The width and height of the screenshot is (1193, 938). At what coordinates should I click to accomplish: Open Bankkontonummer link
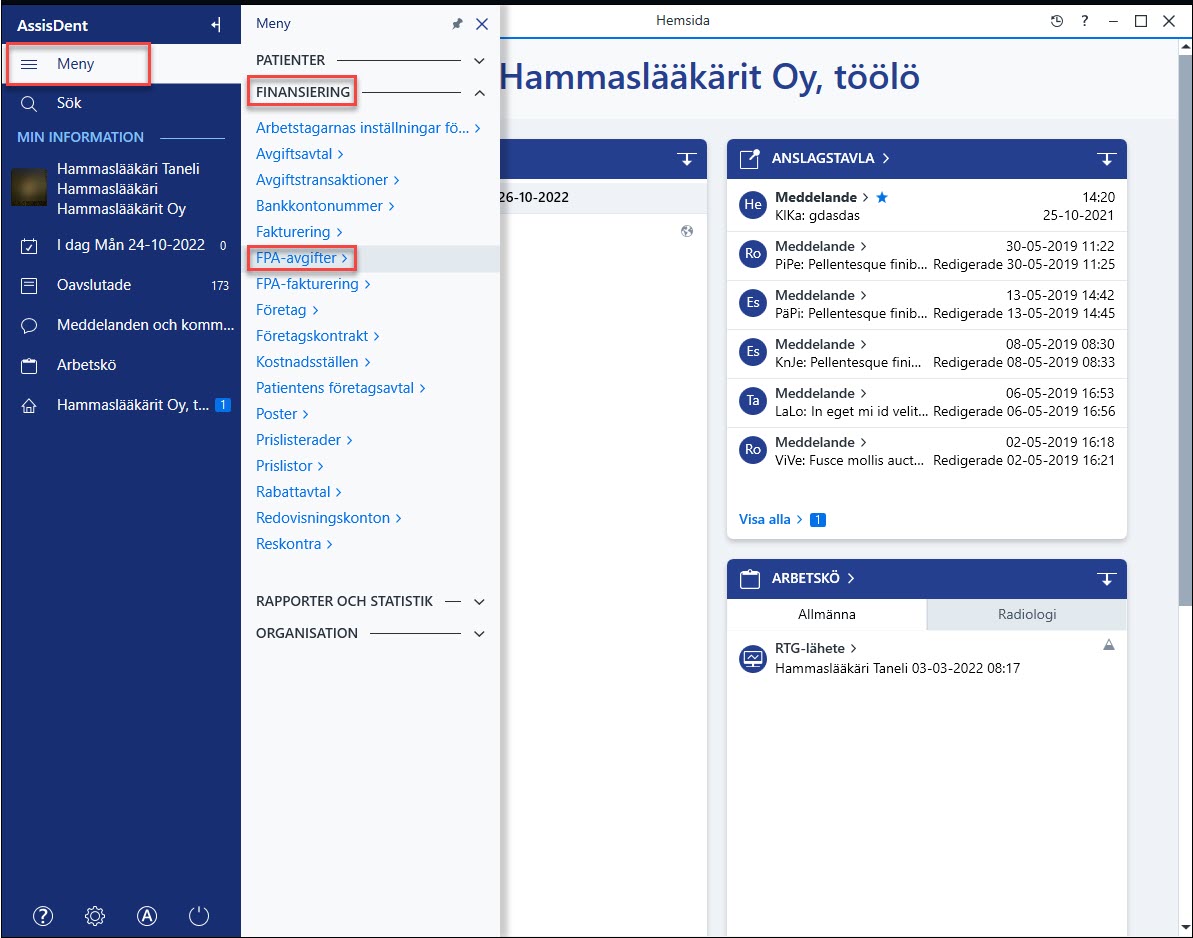click(x=325, y=206)
